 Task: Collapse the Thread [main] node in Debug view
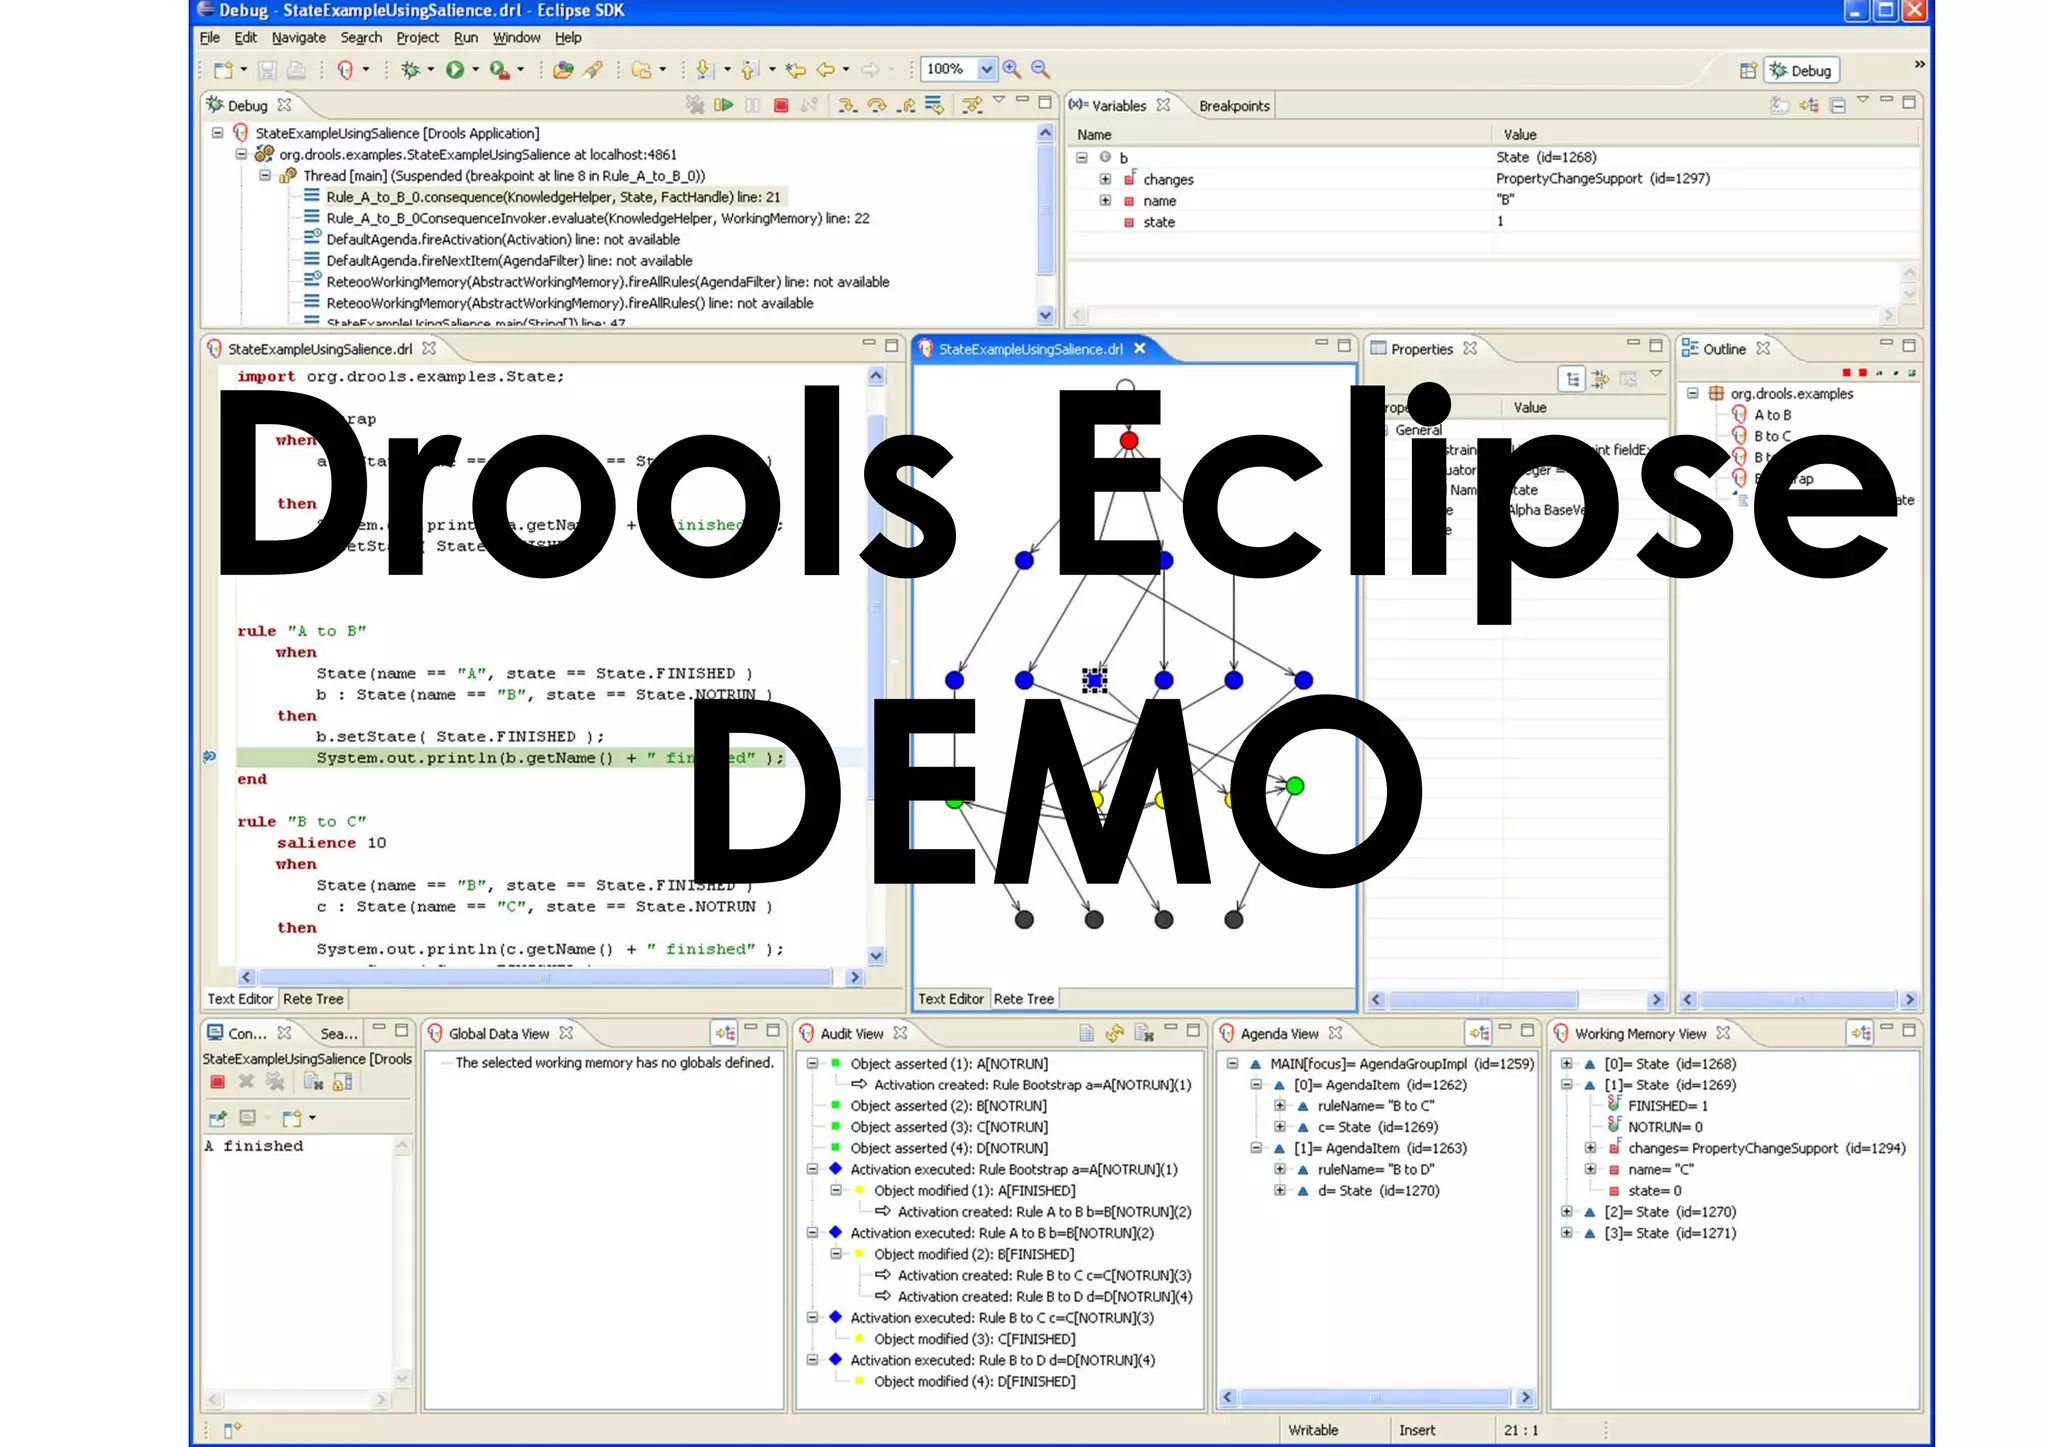point(265,175)
